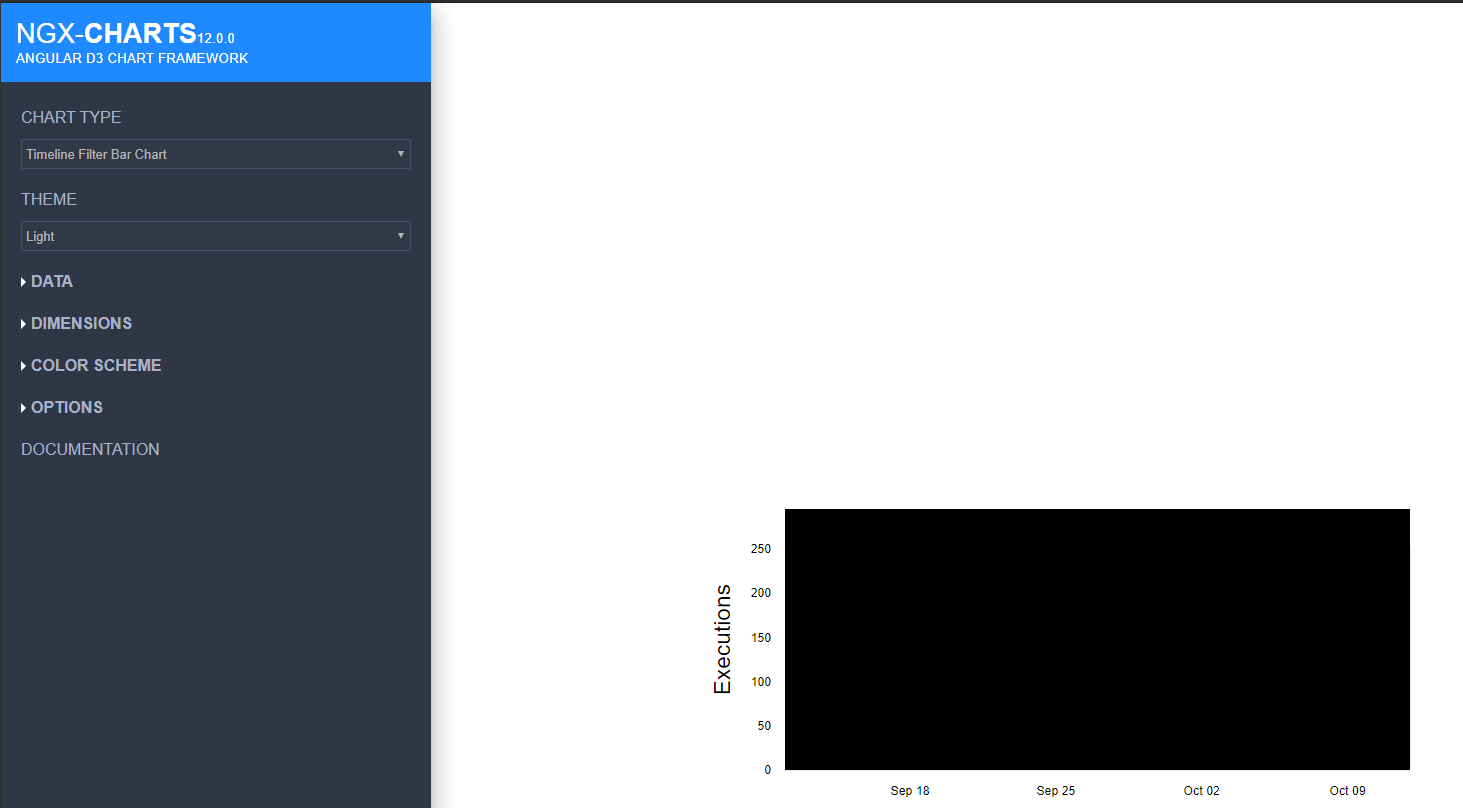Open the DOCUMENTATION page
The height and width of the screenshot is (808, 1463).
coord(90,449)
